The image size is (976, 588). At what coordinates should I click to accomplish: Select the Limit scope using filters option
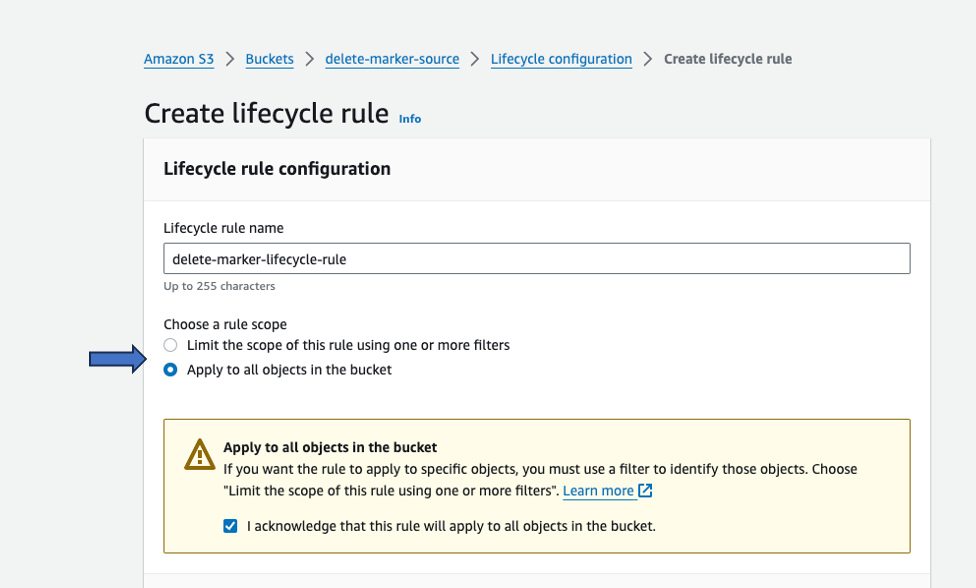pyautogui.click(x=170, y=344)
